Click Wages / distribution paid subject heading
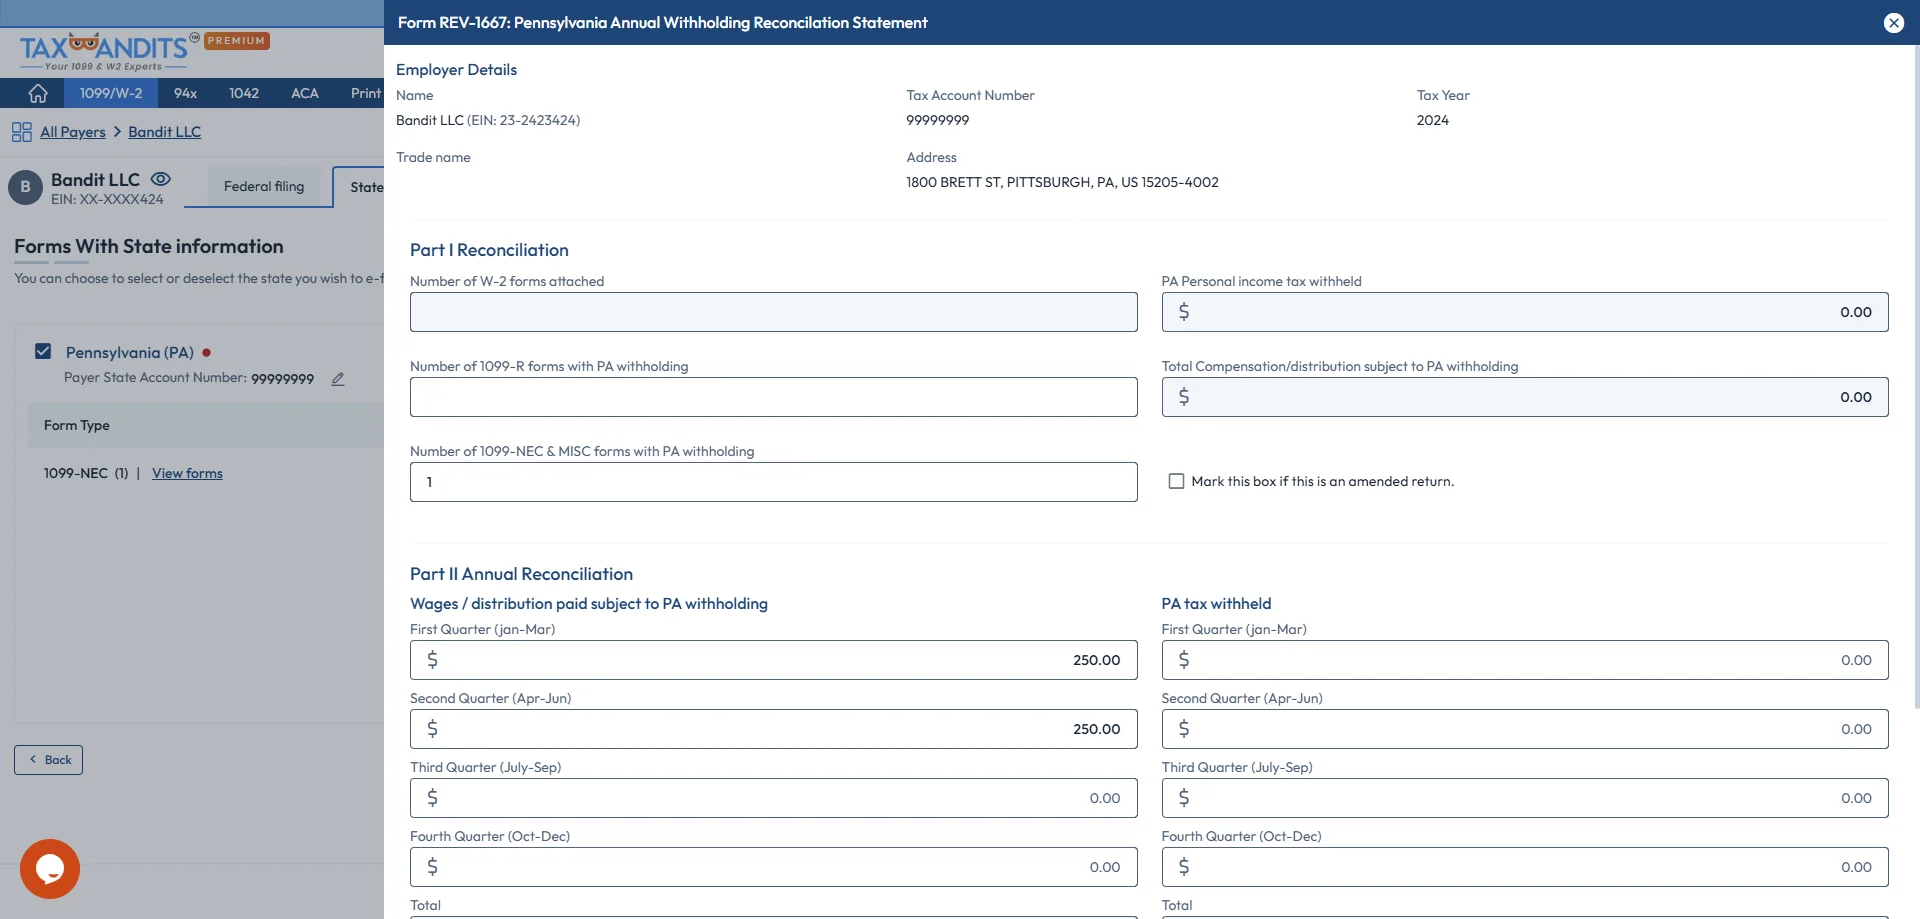This screenshot has width=1920, height=919. pos(589,604)
